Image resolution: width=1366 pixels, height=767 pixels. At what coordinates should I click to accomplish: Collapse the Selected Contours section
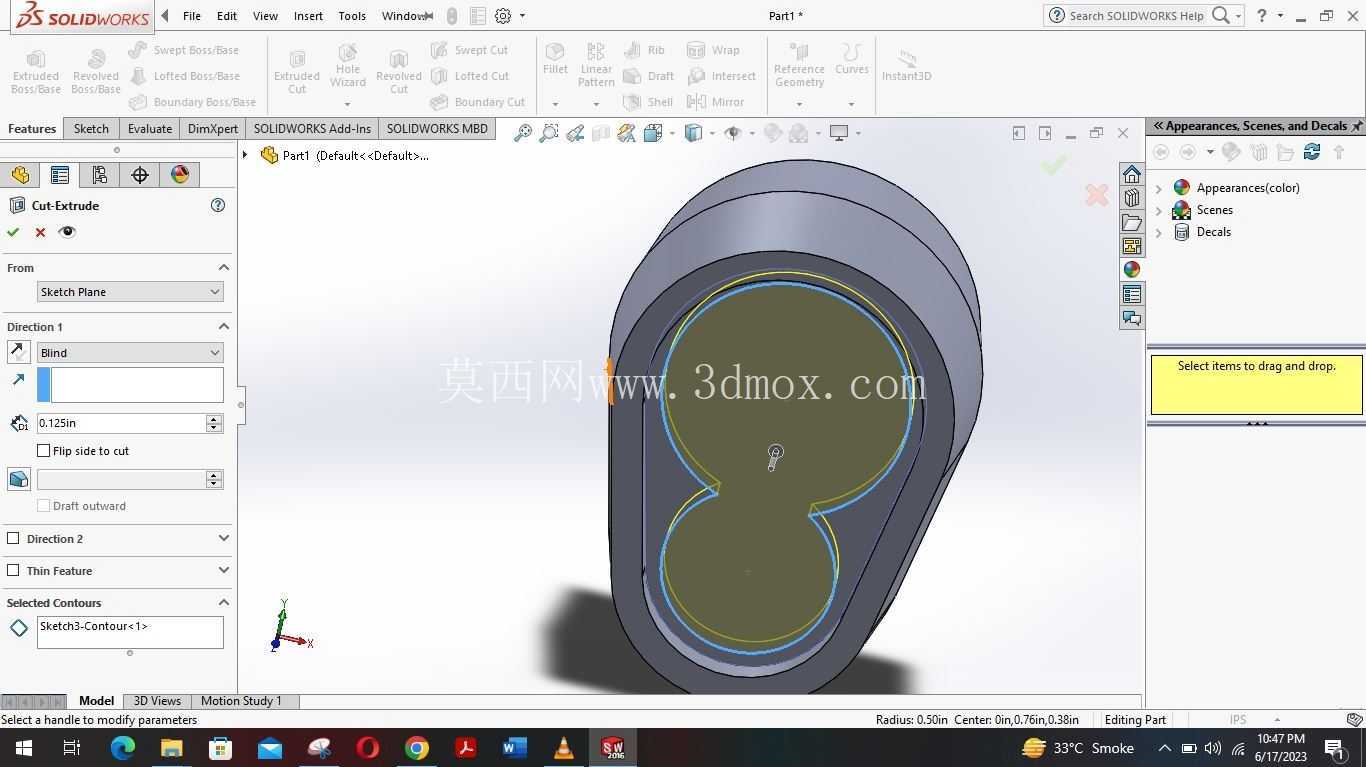[224, 603]
